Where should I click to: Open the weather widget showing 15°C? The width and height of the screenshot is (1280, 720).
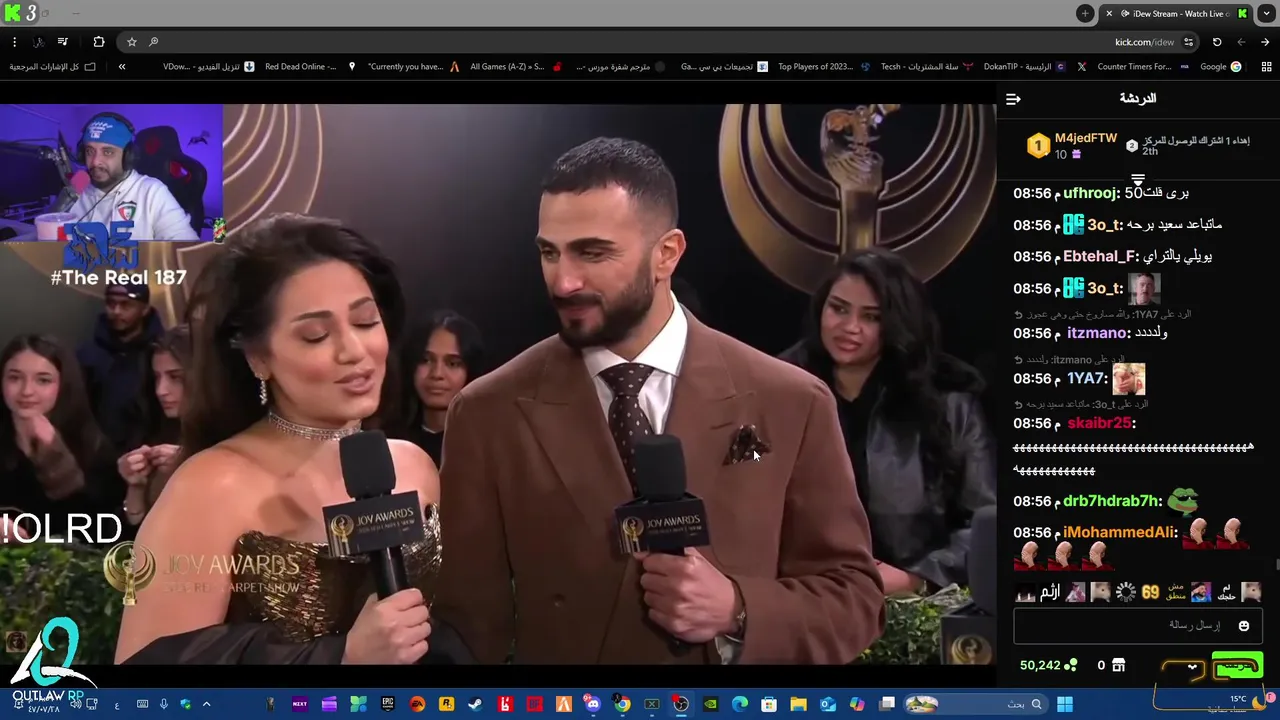pos(1235,704)
